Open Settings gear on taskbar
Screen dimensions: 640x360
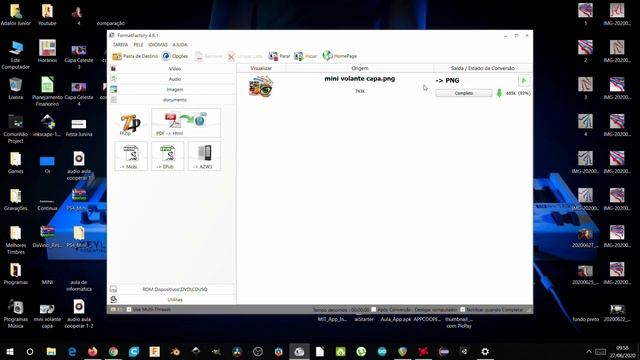[485, 351]
